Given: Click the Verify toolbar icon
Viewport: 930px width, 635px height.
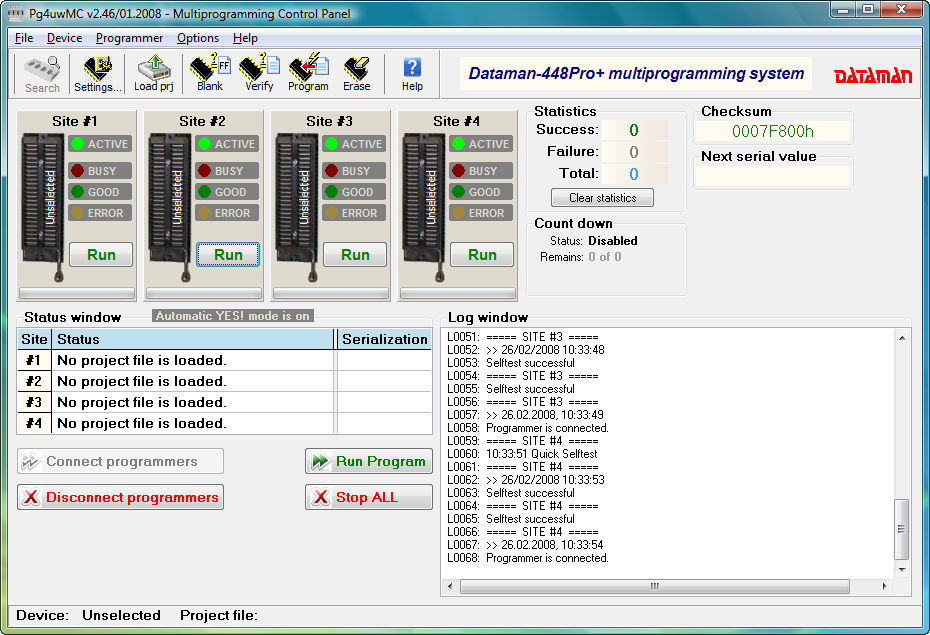Looking at the screenshot, I should coord(259,74).
